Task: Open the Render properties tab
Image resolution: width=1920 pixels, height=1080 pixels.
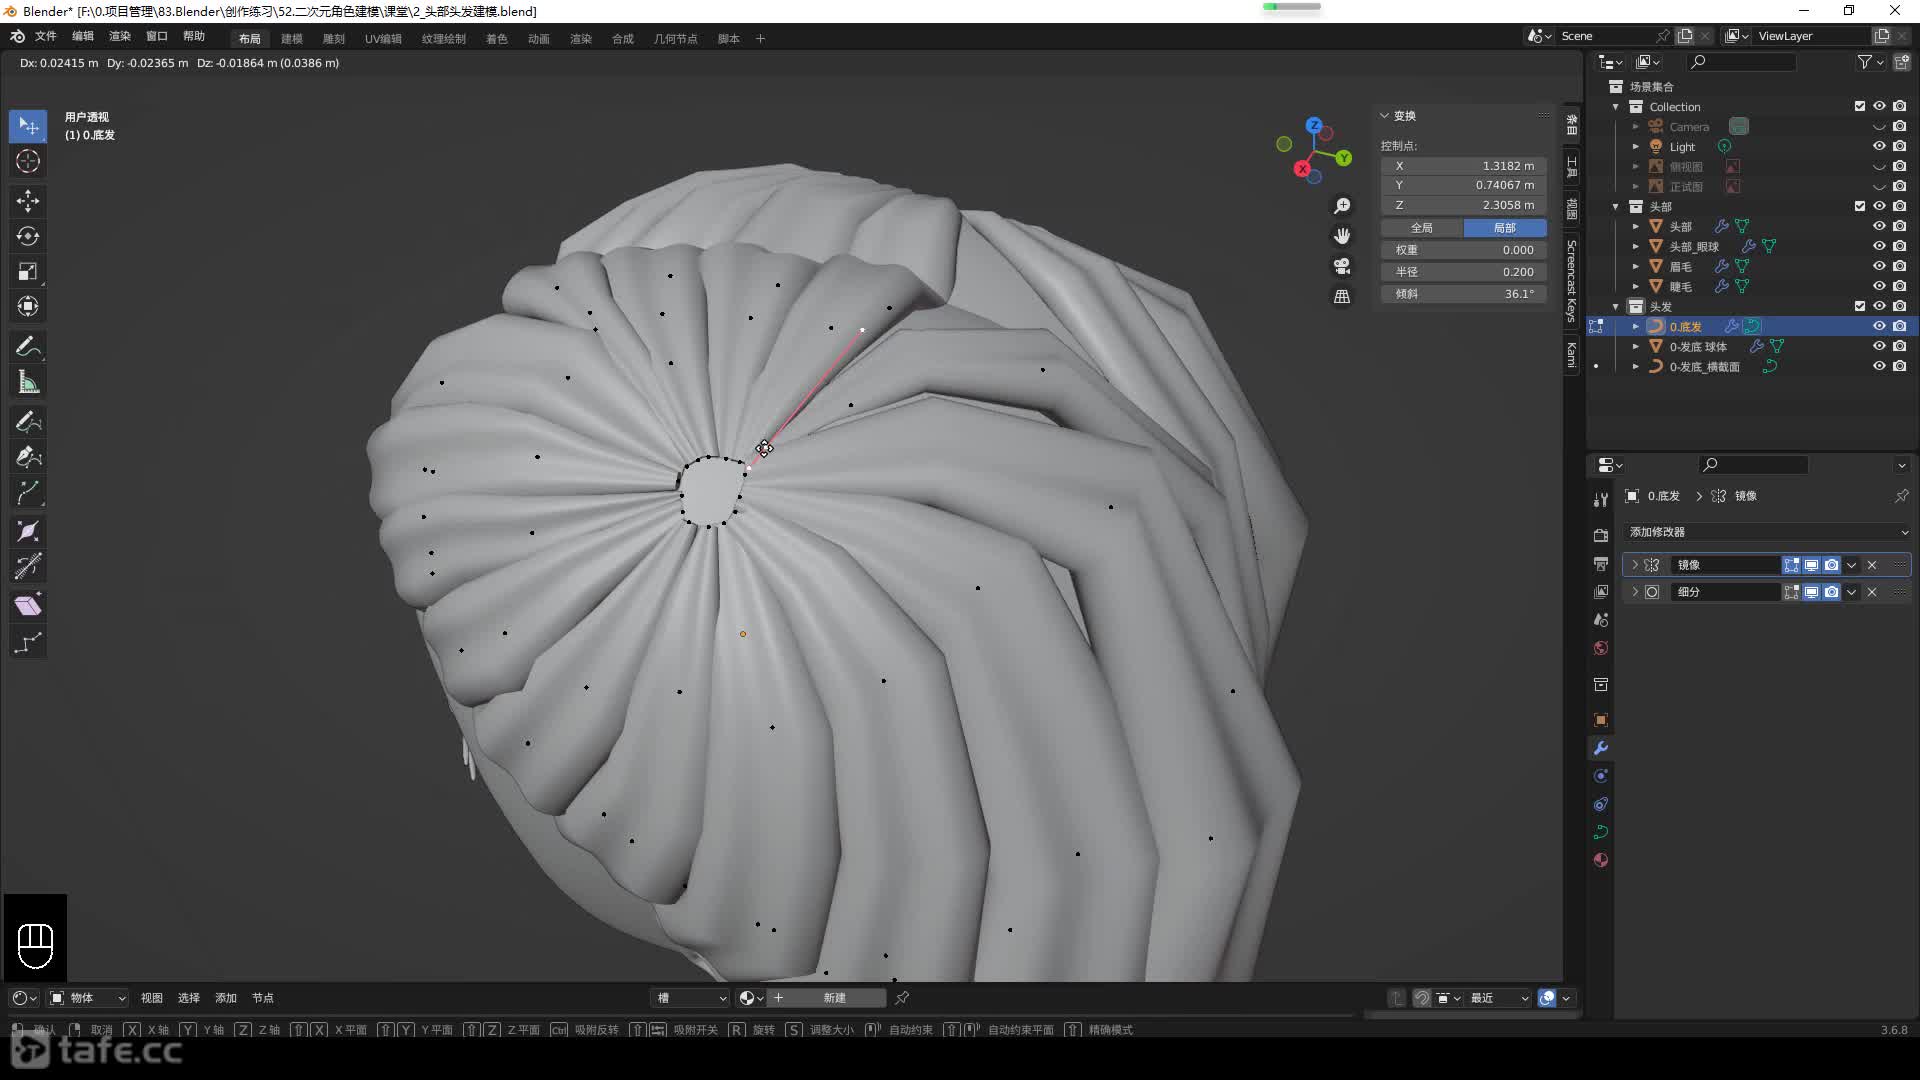Action: 1601,536
